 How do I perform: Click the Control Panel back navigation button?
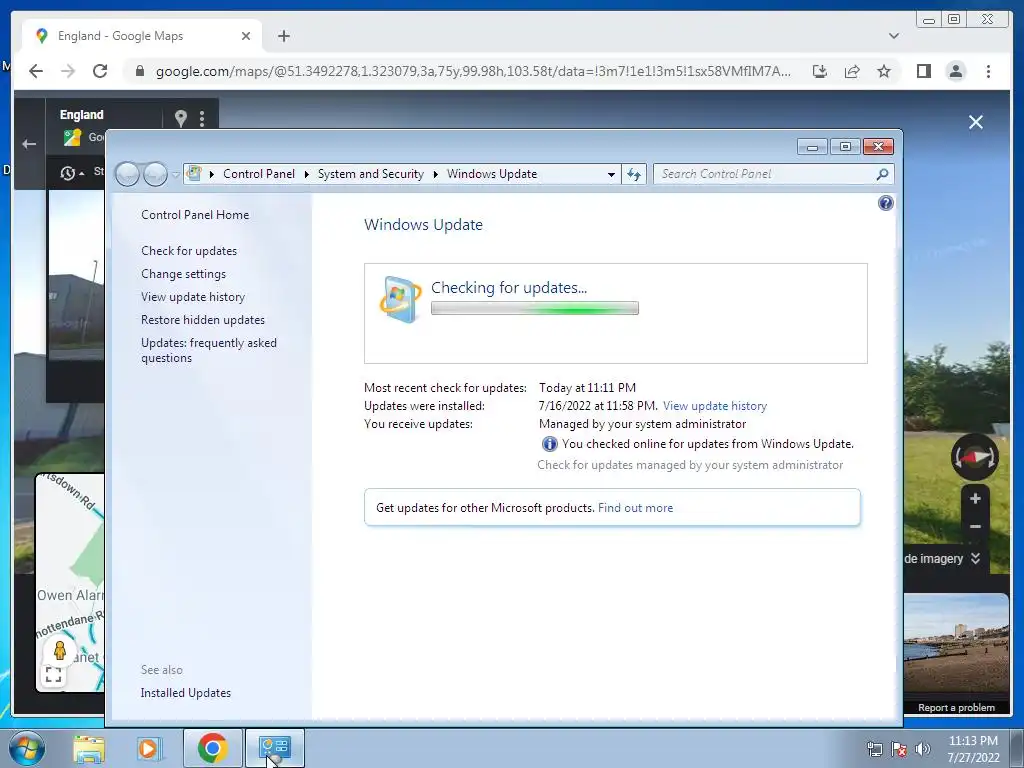(127, 174)
